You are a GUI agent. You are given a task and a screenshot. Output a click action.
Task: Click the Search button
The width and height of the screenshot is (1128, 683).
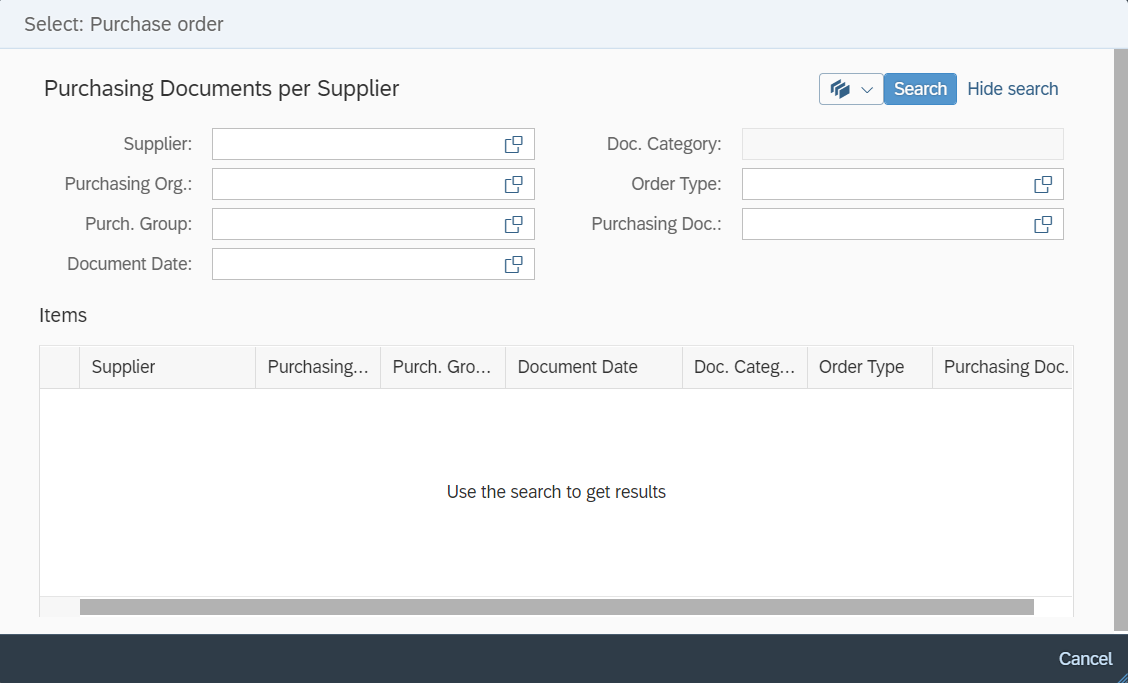920,89
